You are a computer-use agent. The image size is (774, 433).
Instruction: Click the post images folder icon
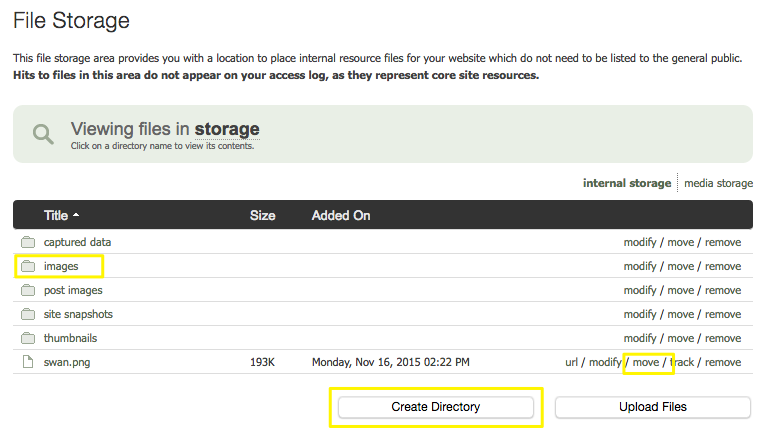28,290
